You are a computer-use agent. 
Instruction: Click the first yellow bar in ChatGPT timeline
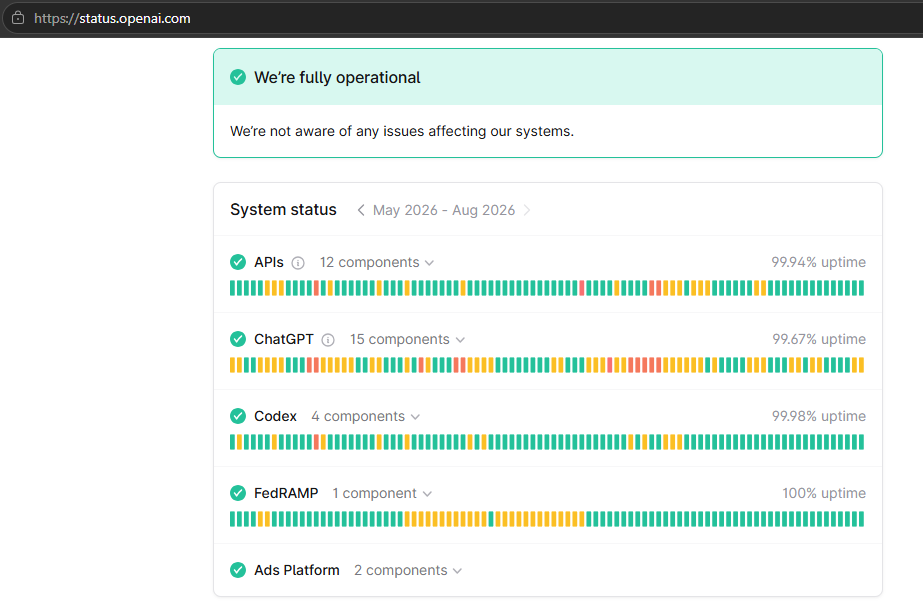point(233,365)
